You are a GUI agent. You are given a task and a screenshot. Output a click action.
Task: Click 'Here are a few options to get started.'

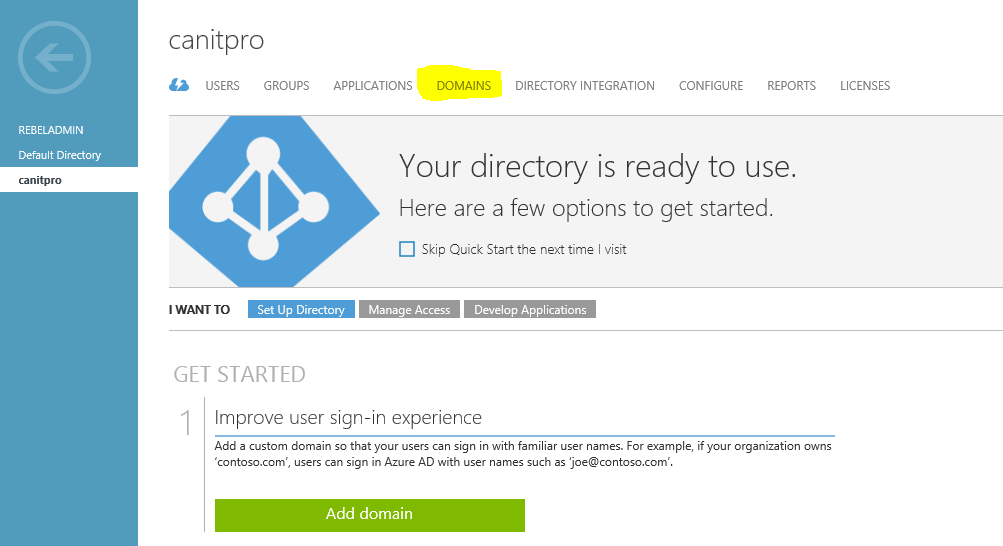[x=586, y=208]
